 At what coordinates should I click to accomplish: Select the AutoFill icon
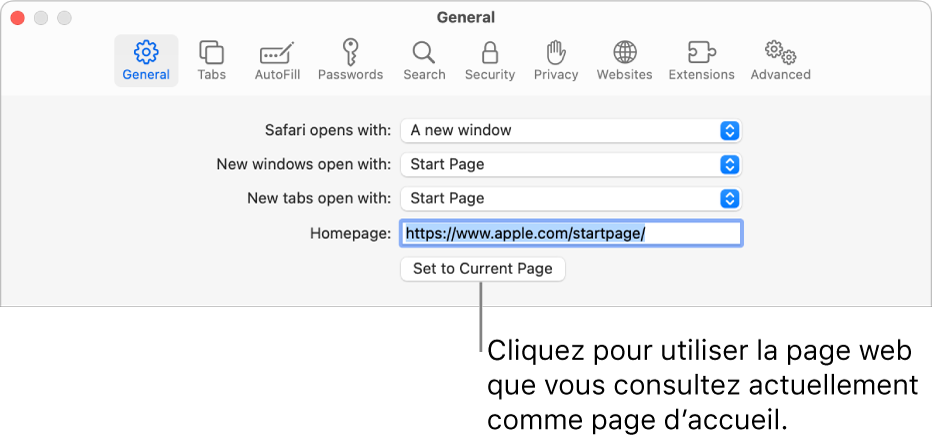point(277,52)
